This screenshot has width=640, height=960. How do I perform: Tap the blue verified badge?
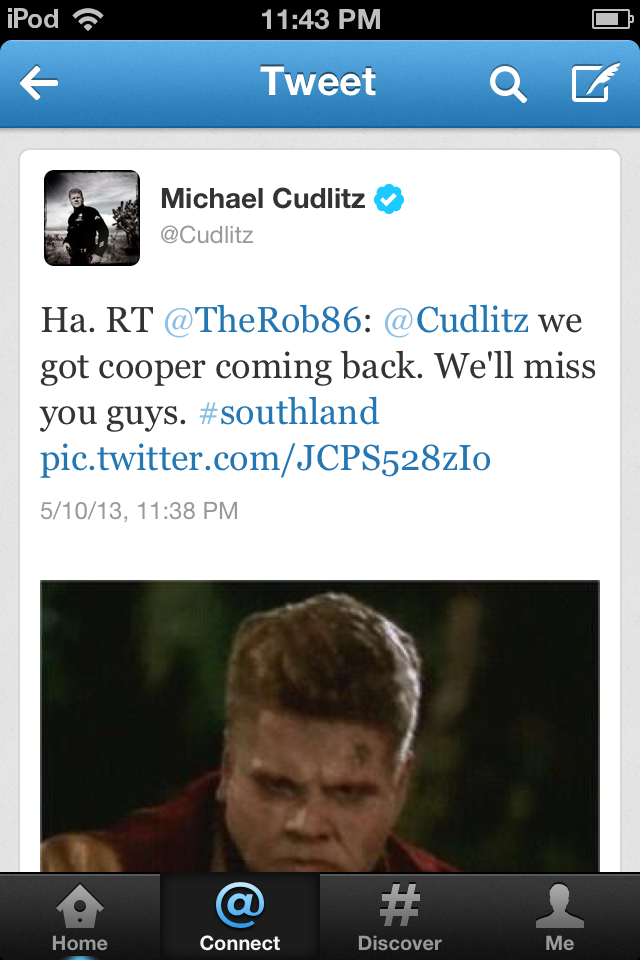(x=389, y=198)
